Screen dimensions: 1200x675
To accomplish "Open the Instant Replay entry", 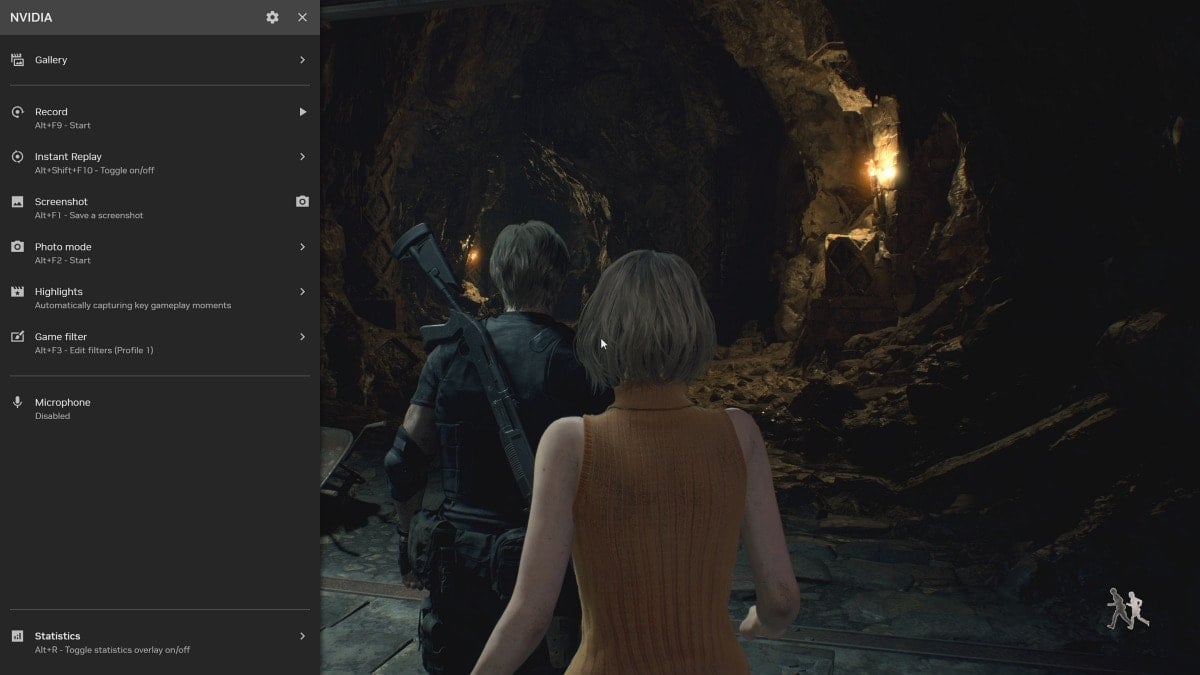I will click(160, 163).
